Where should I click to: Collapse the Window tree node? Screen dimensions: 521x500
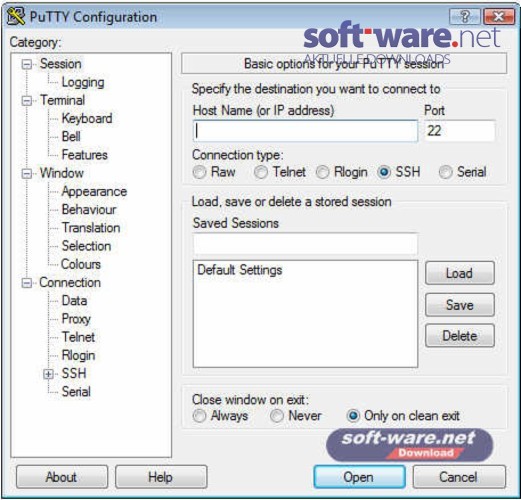click(x=27, y=174)
